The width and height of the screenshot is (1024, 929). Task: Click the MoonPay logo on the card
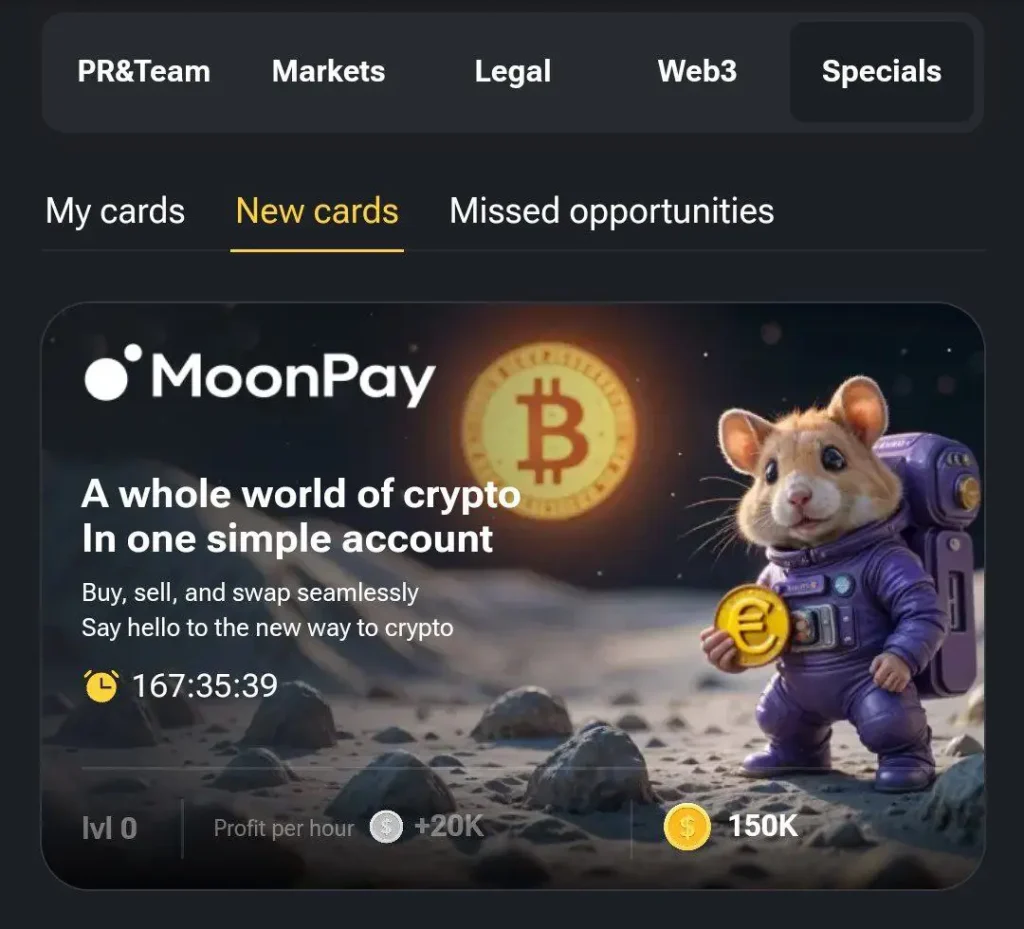(260, 376)
